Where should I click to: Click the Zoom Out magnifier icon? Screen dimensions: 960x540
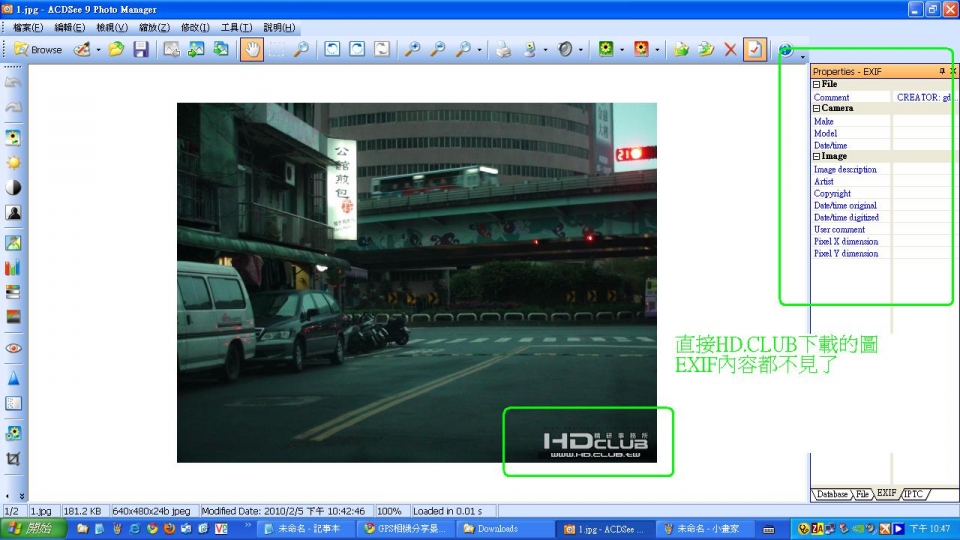437,50
